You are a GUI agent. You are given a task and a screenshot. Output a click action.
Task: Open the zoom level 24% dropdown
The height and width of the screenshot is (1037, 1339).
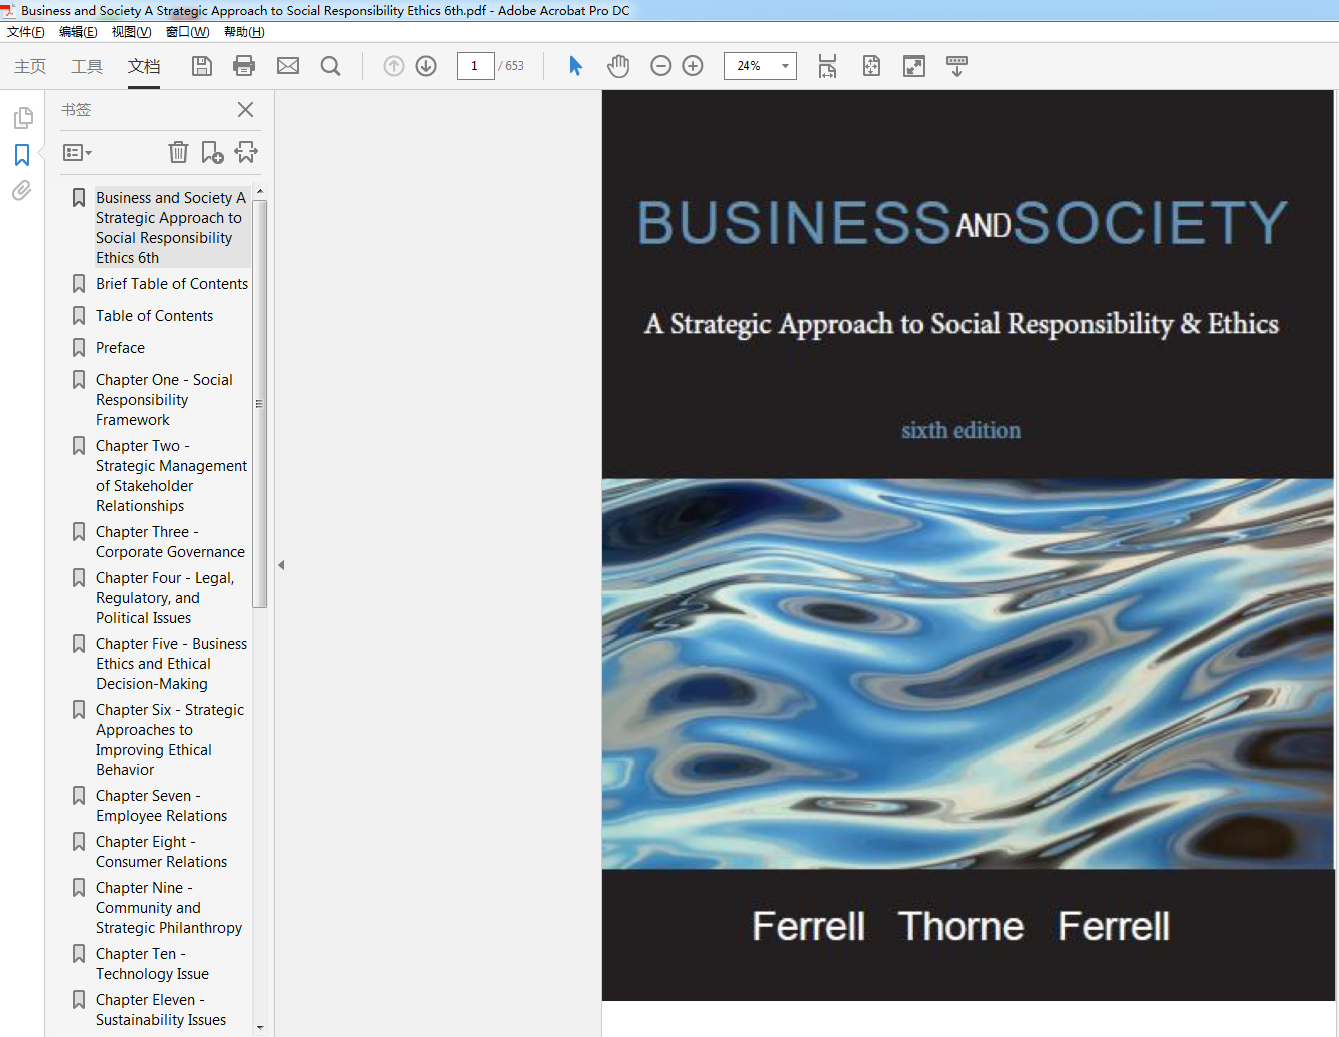[x=785, y=66]
